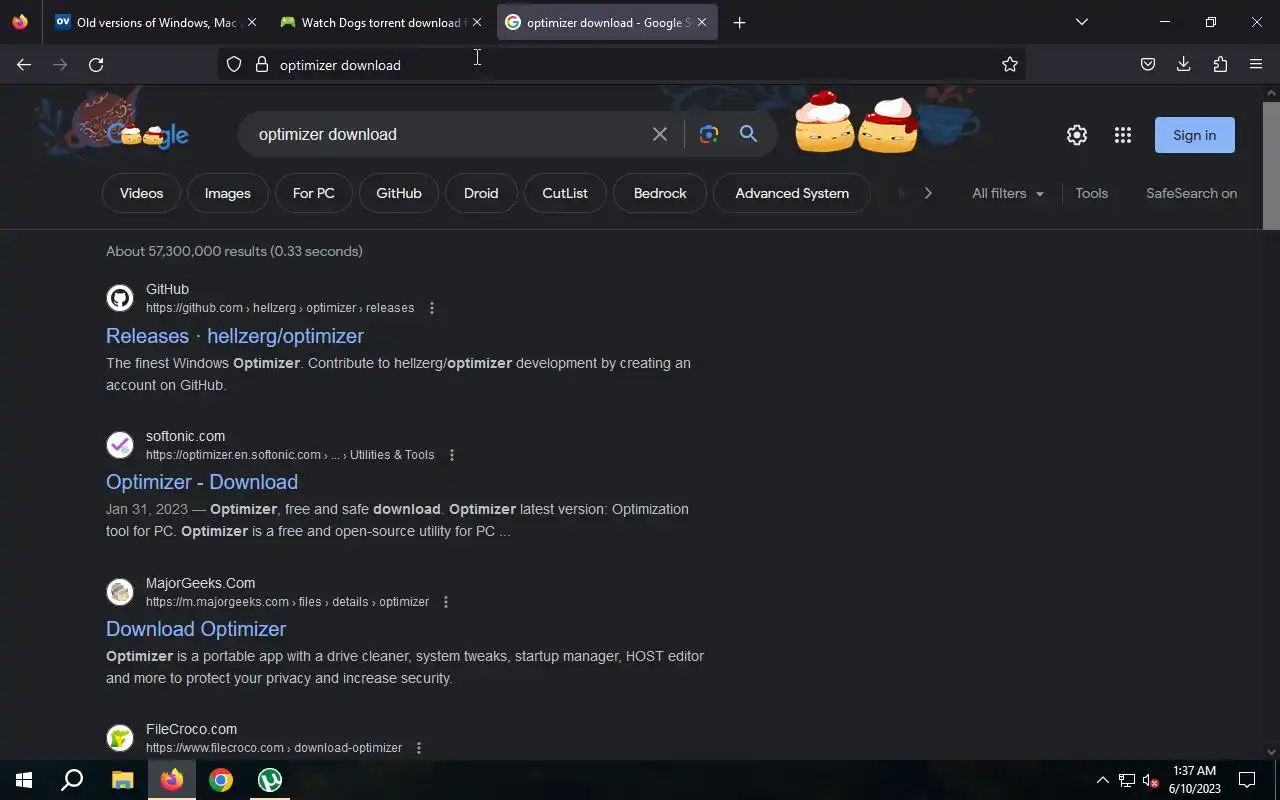Open the Download Optimizer MajorGeeks result
Image resolution: width=1280 pixels, height=800 pixels.
pyautogui.click(x=196, y=629)
